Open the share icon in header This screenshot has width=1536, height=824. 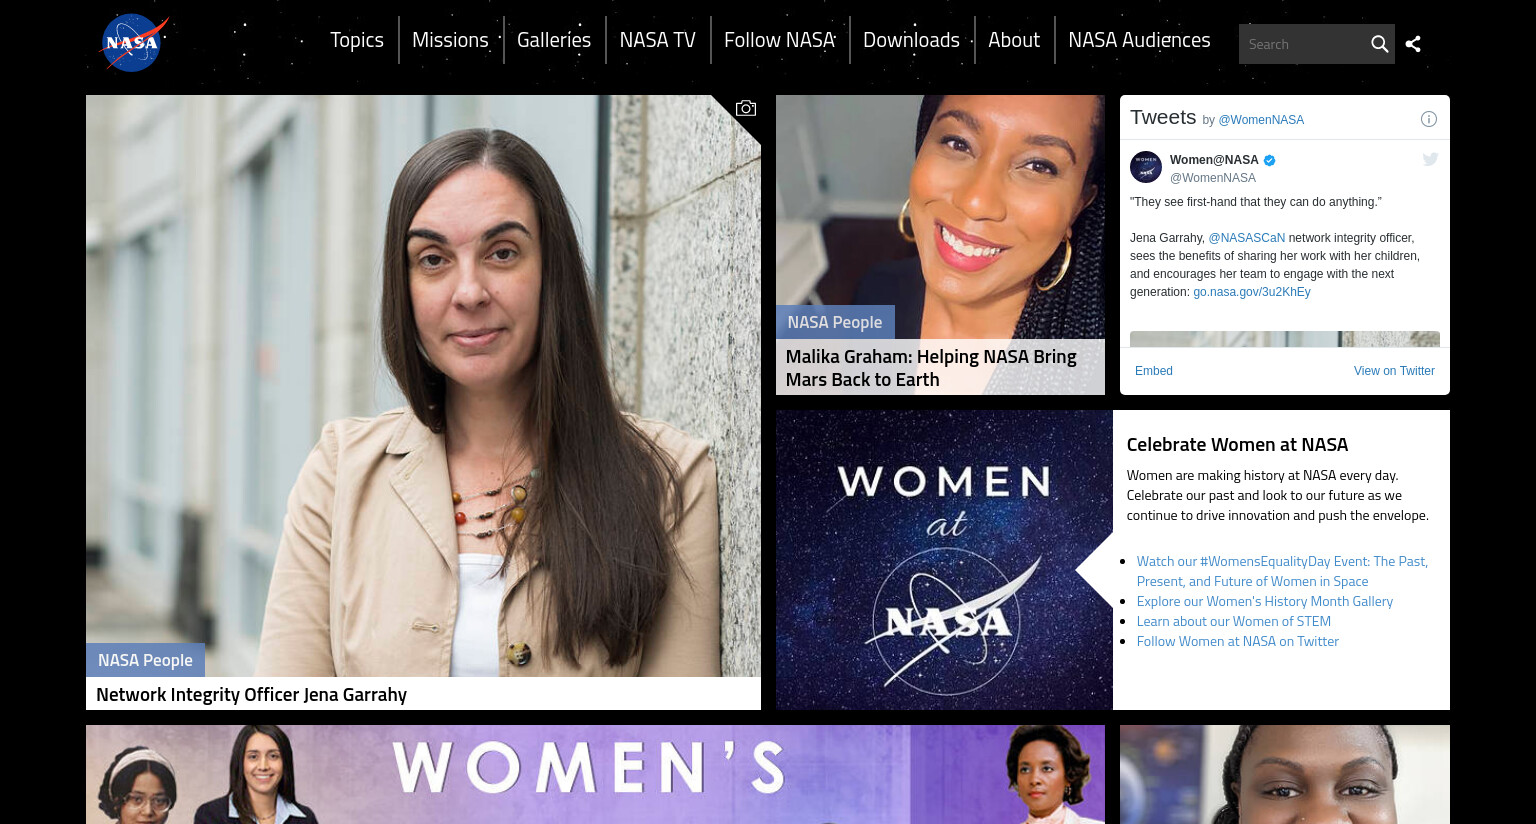(x=1413, y=44)
